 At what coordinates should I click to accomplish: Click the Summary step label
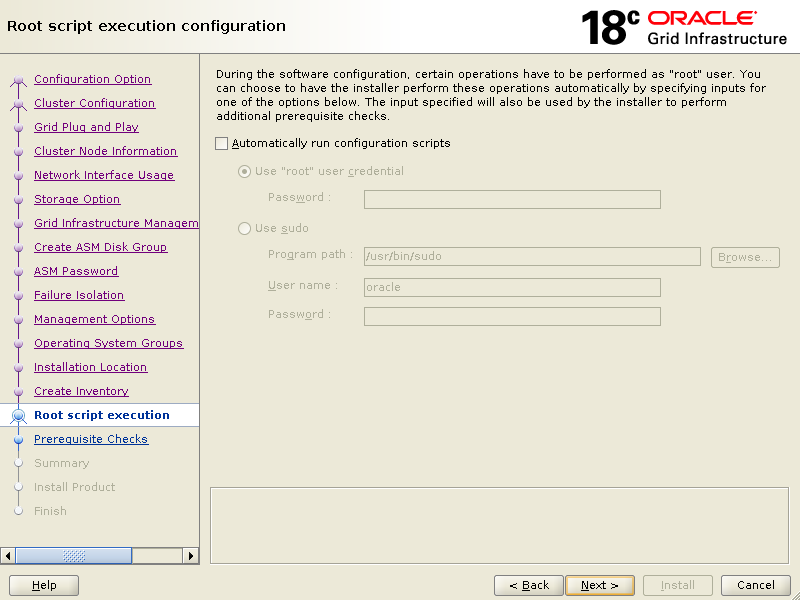point(61,463)
